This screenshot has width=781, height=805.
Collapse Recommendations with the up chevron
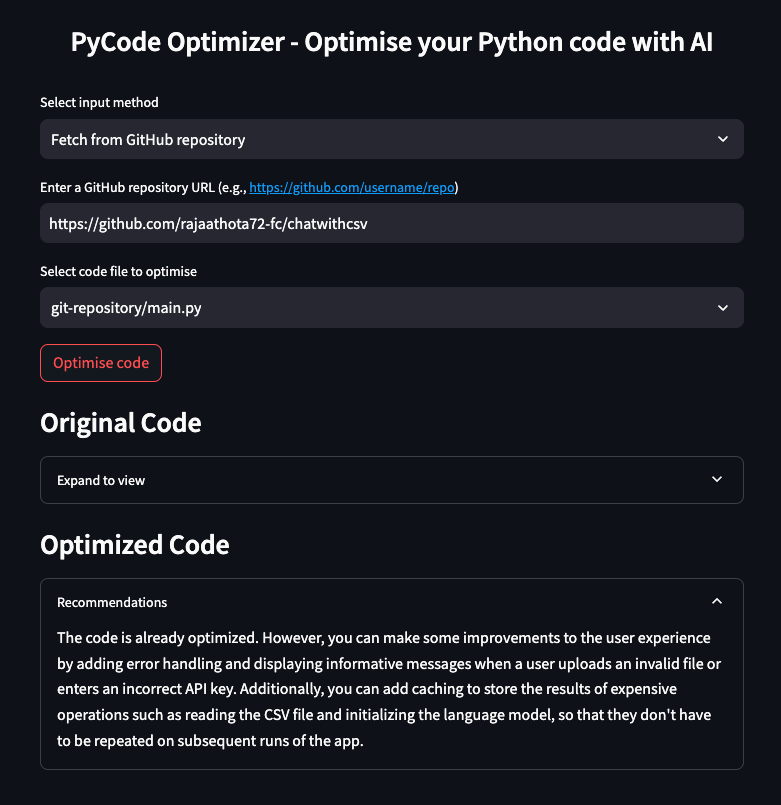[x=717, y=602]
